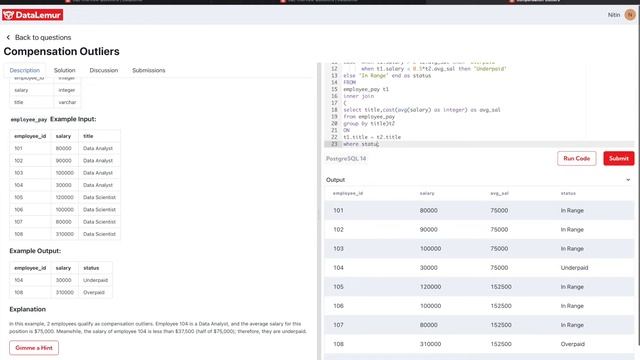Click line number 16 in the editor gutter

coord(334,96)
